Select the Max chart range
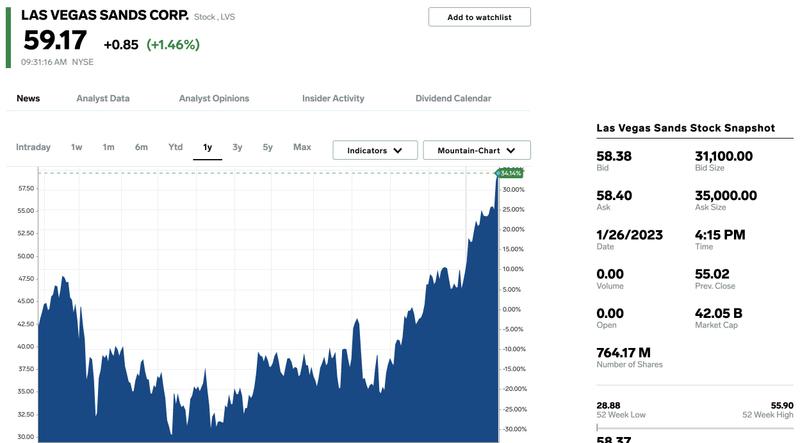 (302, 147)
